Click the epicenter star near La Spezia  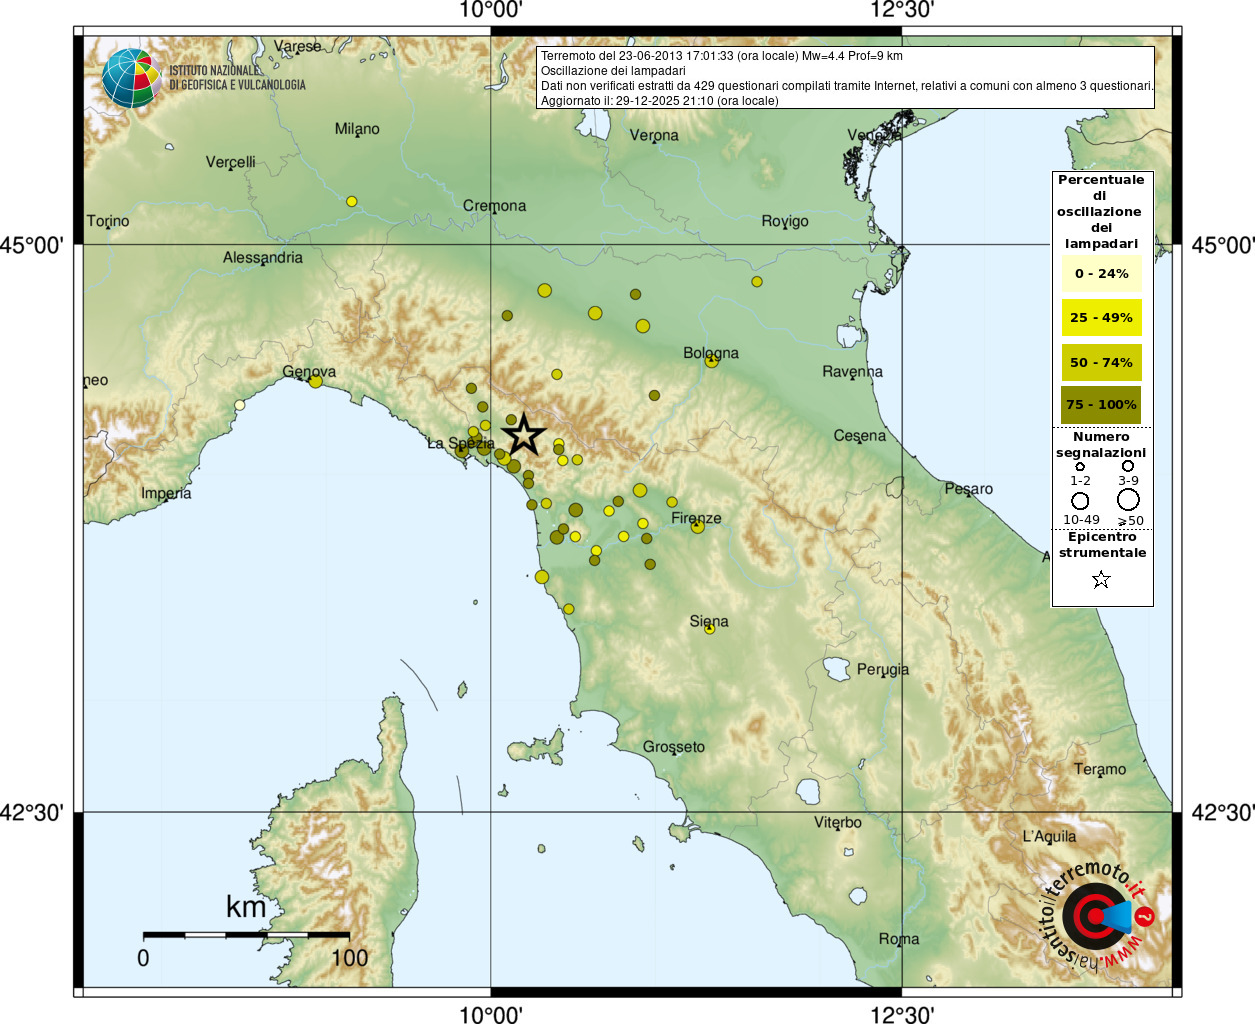click(523, 436)
